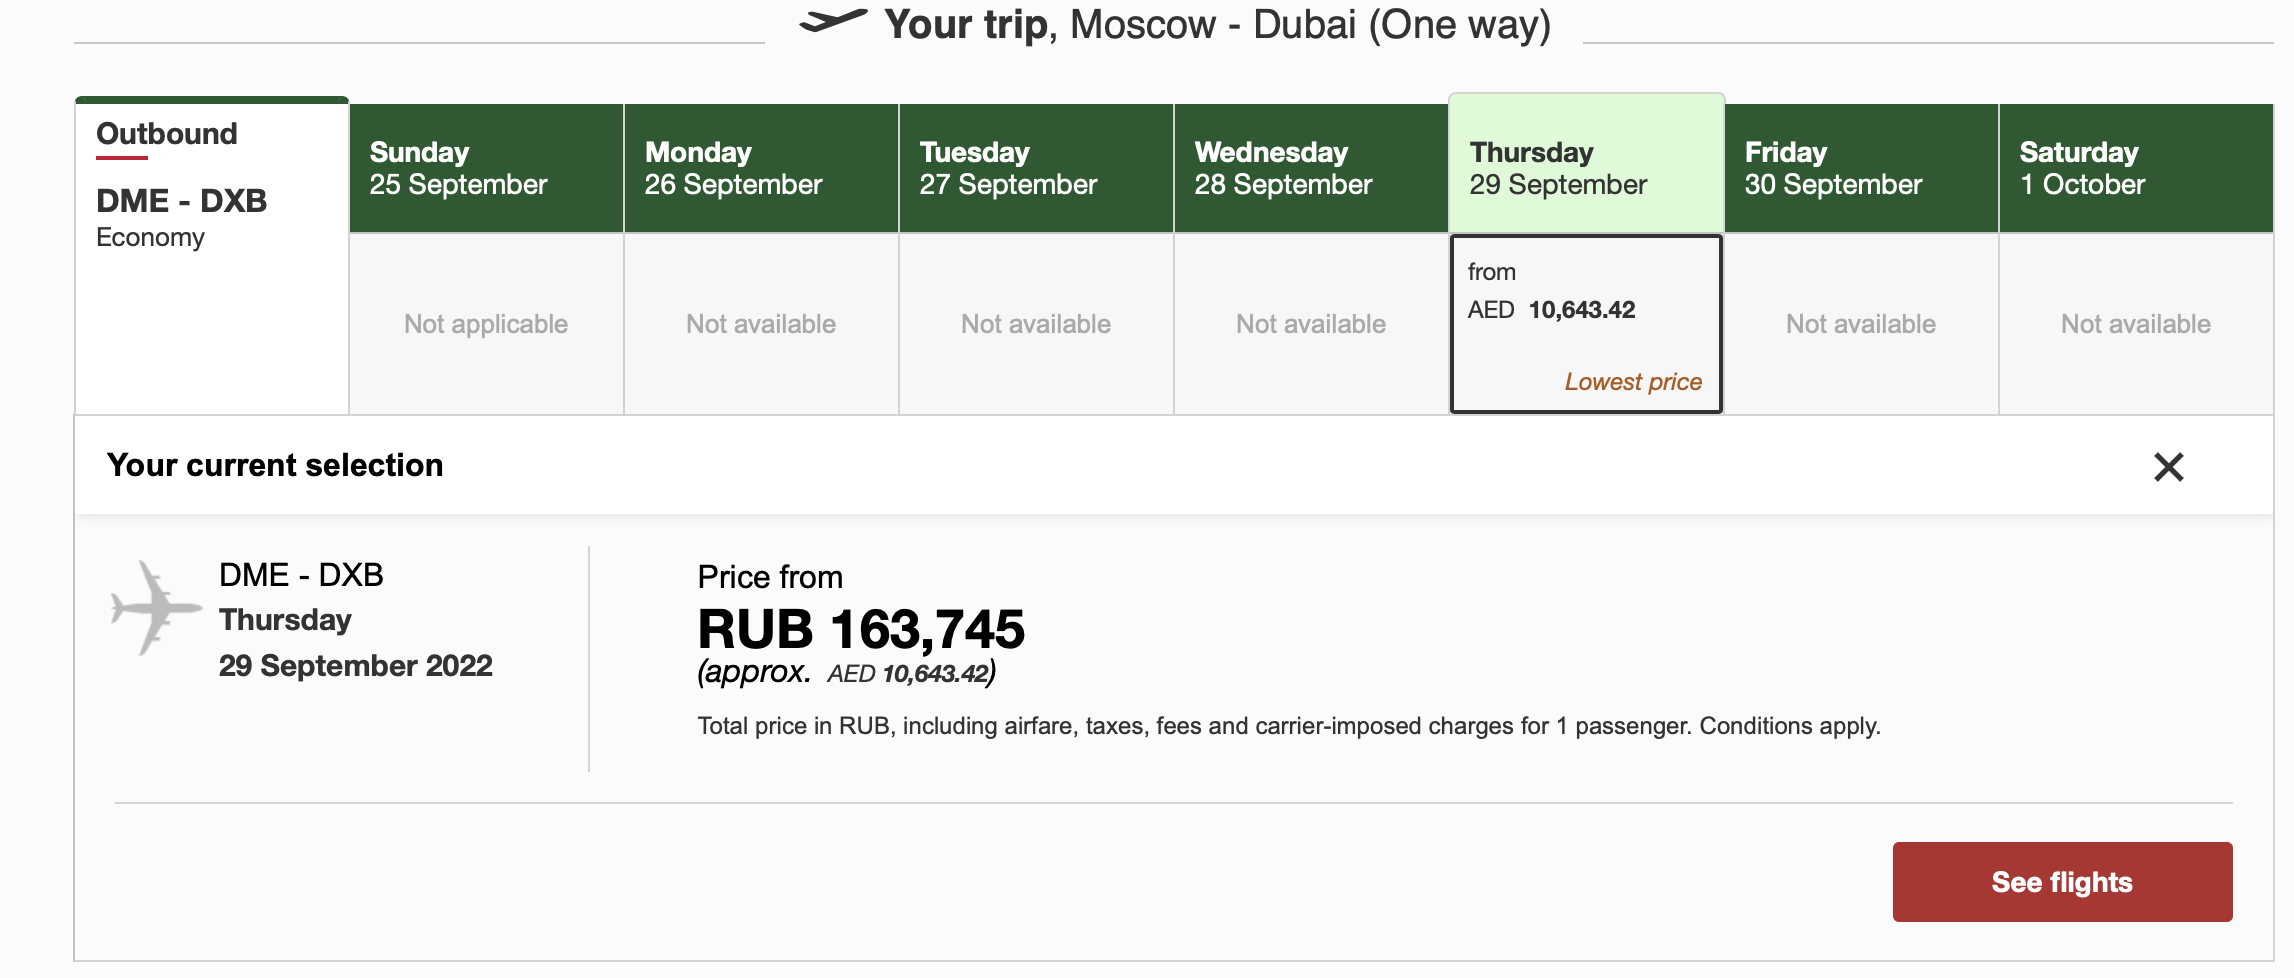Open the Outbound DME - DXB tab
The image size is (2294, 978).
[212, 255]
